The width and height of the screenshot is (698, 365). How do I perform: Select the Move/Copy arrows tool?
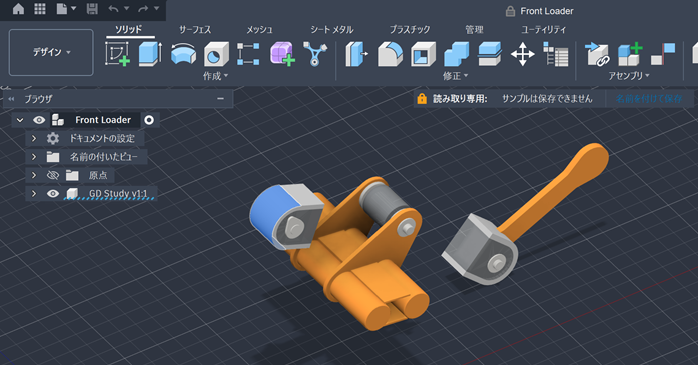(523, 54)
